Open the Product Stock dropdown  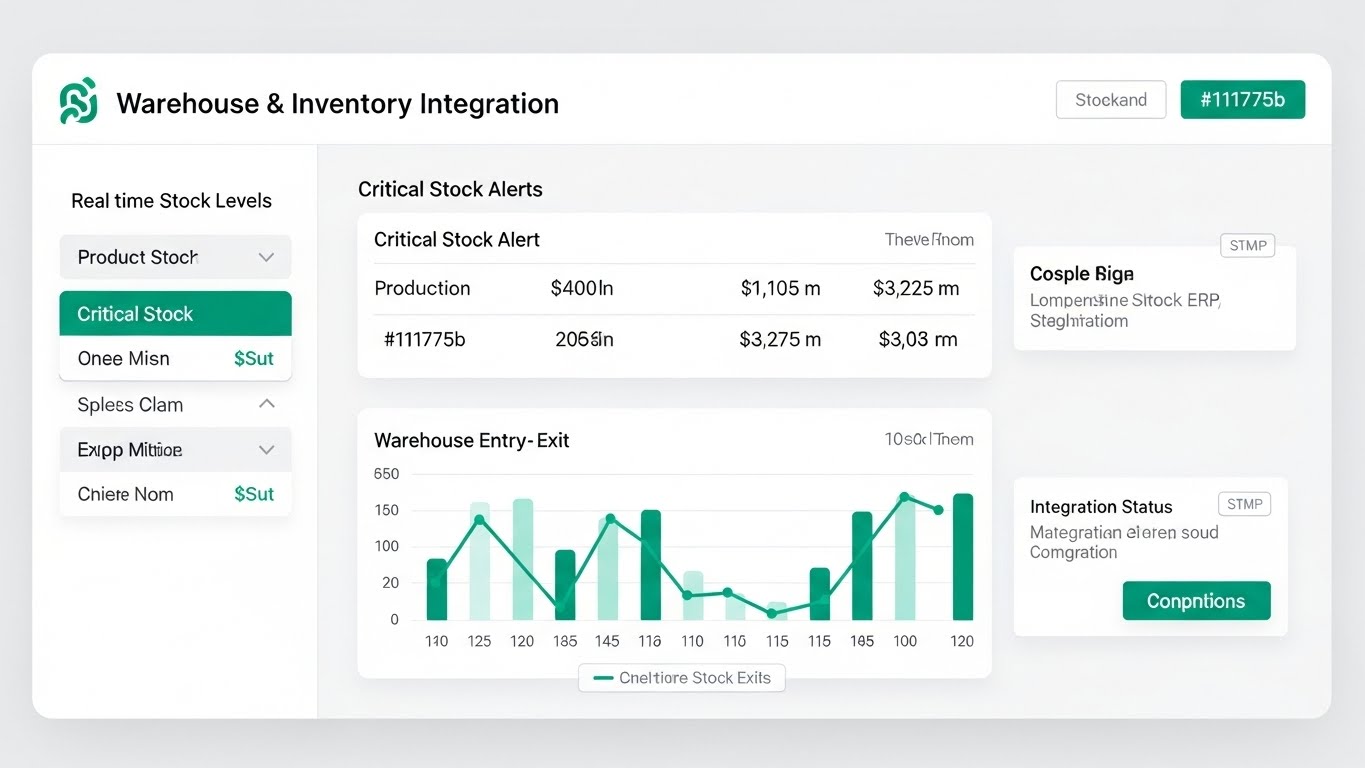[175, 257]
